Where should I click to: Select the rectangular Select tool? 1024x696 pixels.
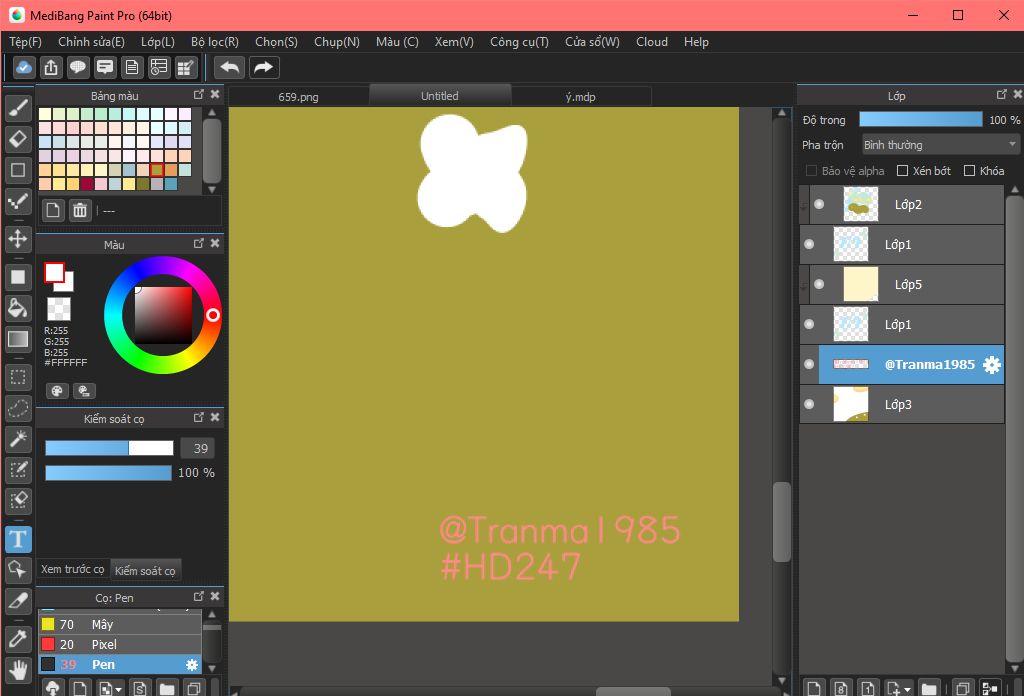(x=18, y=377)
